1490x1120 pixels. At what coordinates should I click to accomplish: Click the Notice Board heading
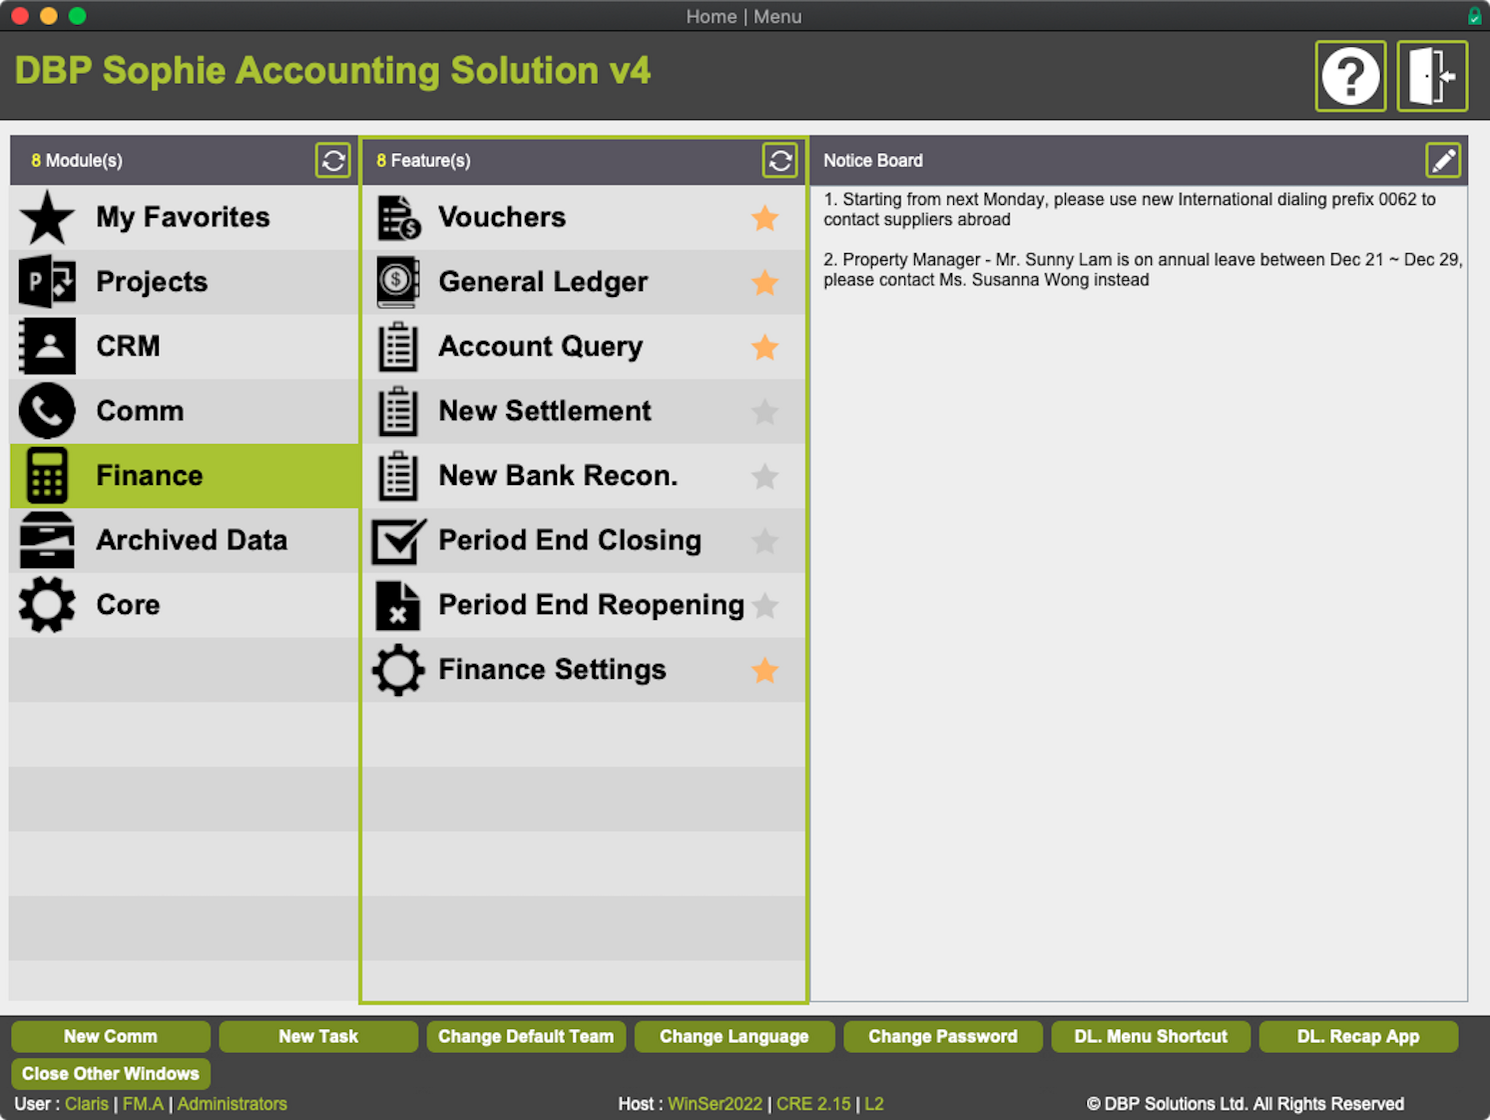pyautogui.click(x=873, y=160)
